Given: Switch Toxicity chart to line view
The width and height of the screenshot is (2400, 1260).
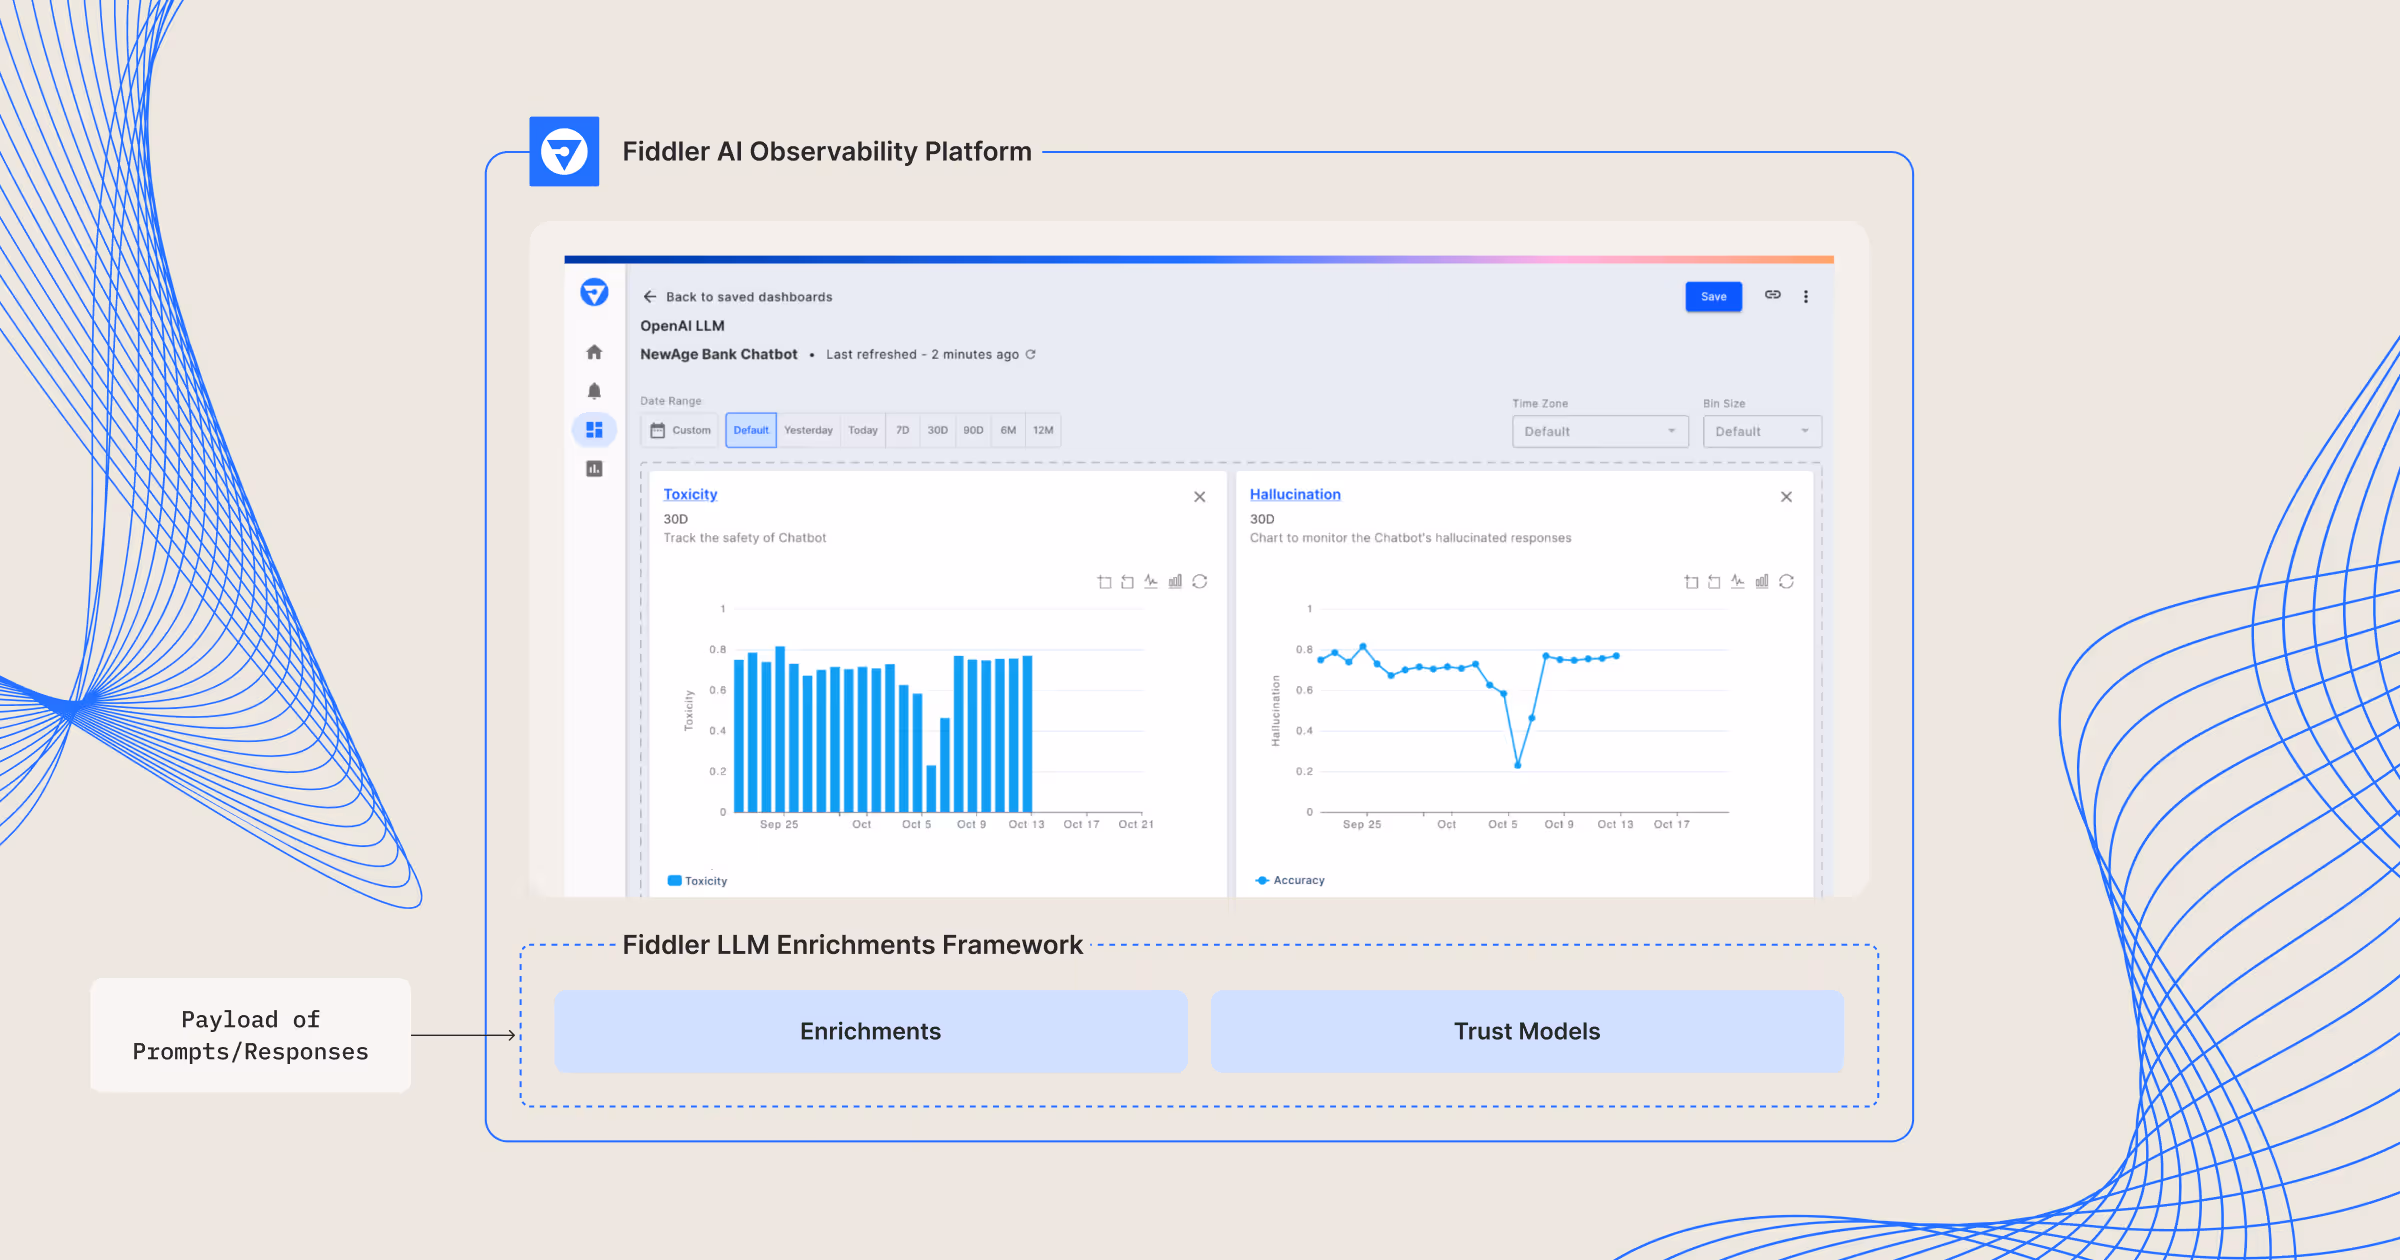Looking at the screenshot, I should point(1151,581).
